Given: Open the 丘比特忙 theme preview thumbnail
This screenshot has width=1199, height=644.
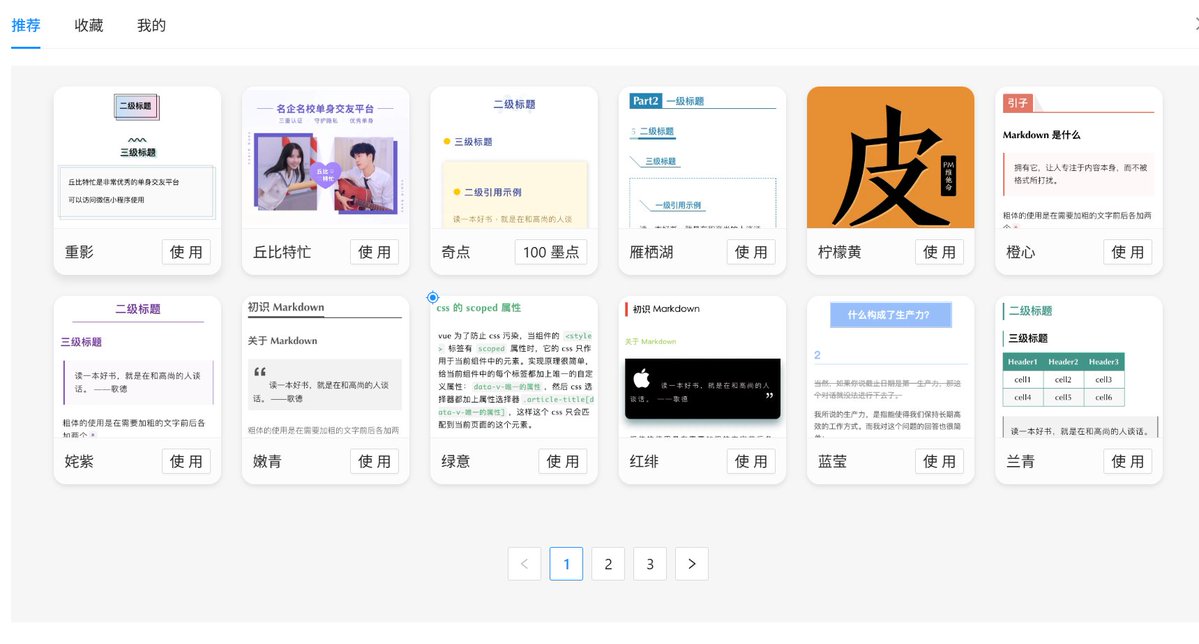Looking at the screenshot, I should coord(324,160).
